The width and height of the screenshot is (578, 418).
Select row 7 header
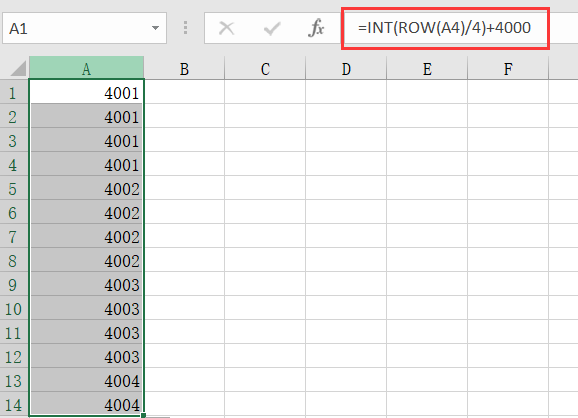pos(14,236)
